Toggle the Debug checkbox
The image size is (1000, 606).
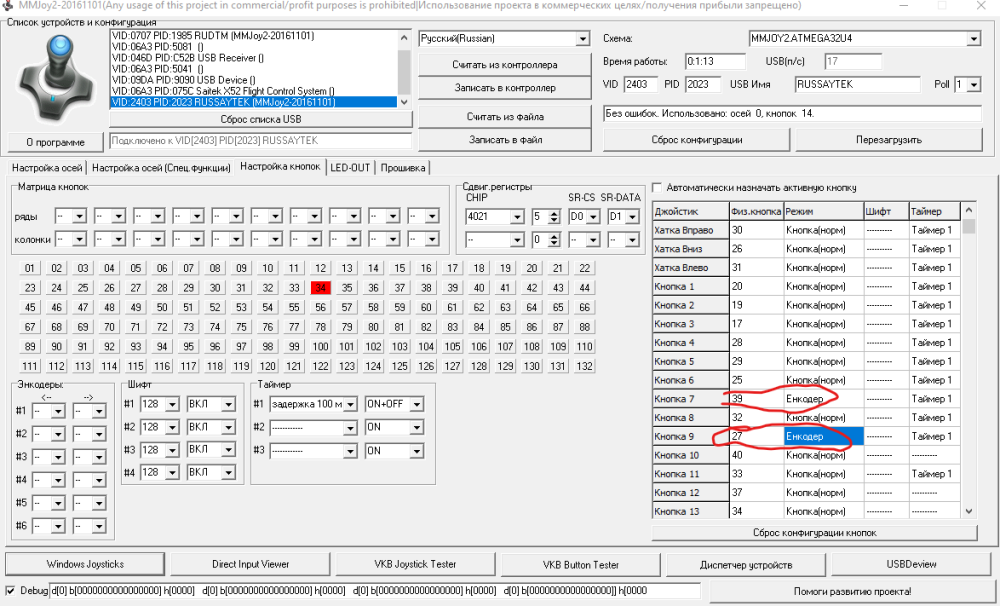(11, 591)
